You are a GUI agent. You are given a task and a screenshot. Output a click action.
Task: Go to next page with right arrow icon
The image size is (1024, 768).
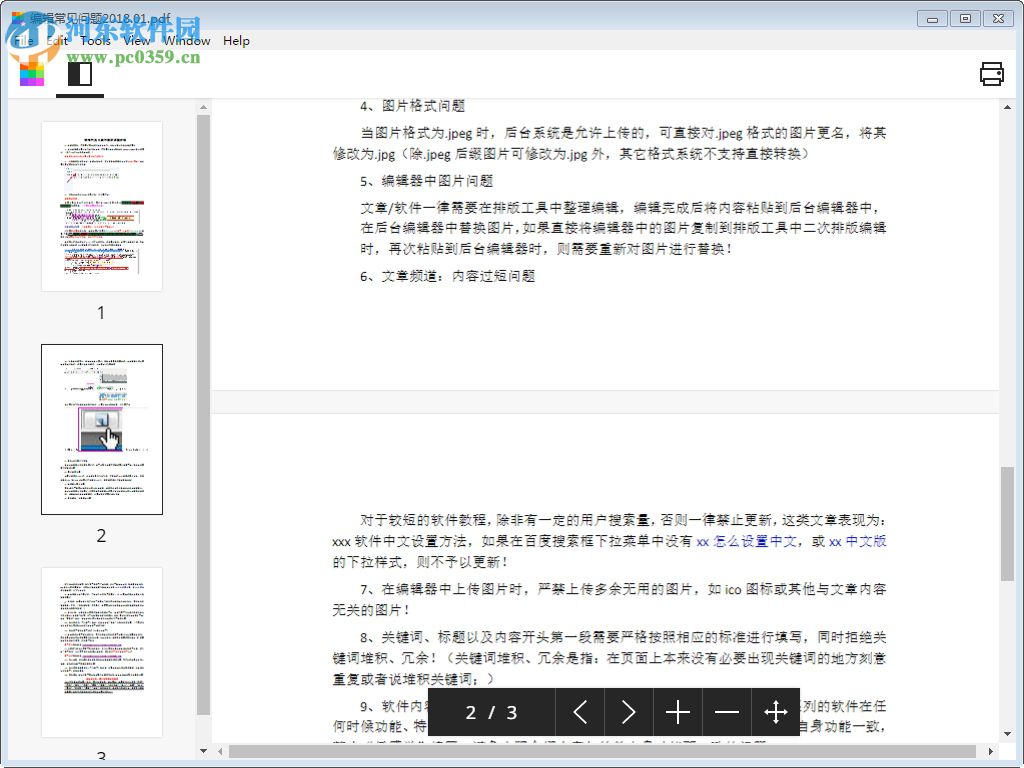[629, 712]
